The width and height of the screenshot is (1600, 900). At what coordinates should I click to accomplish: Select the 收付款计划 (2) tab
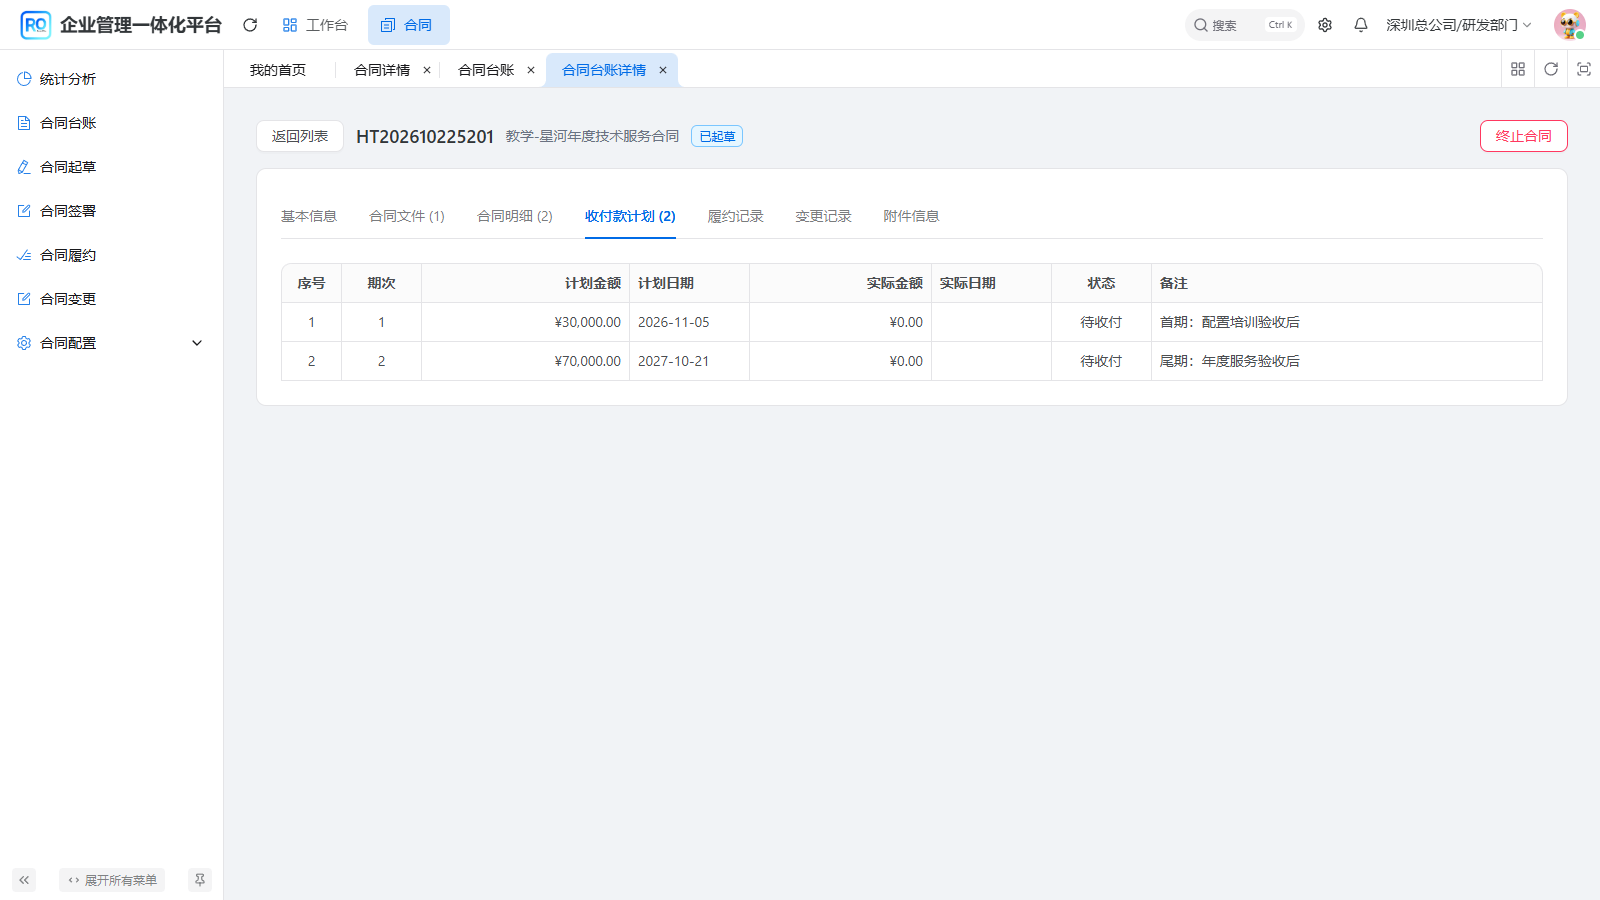click(x=630, y=216)
